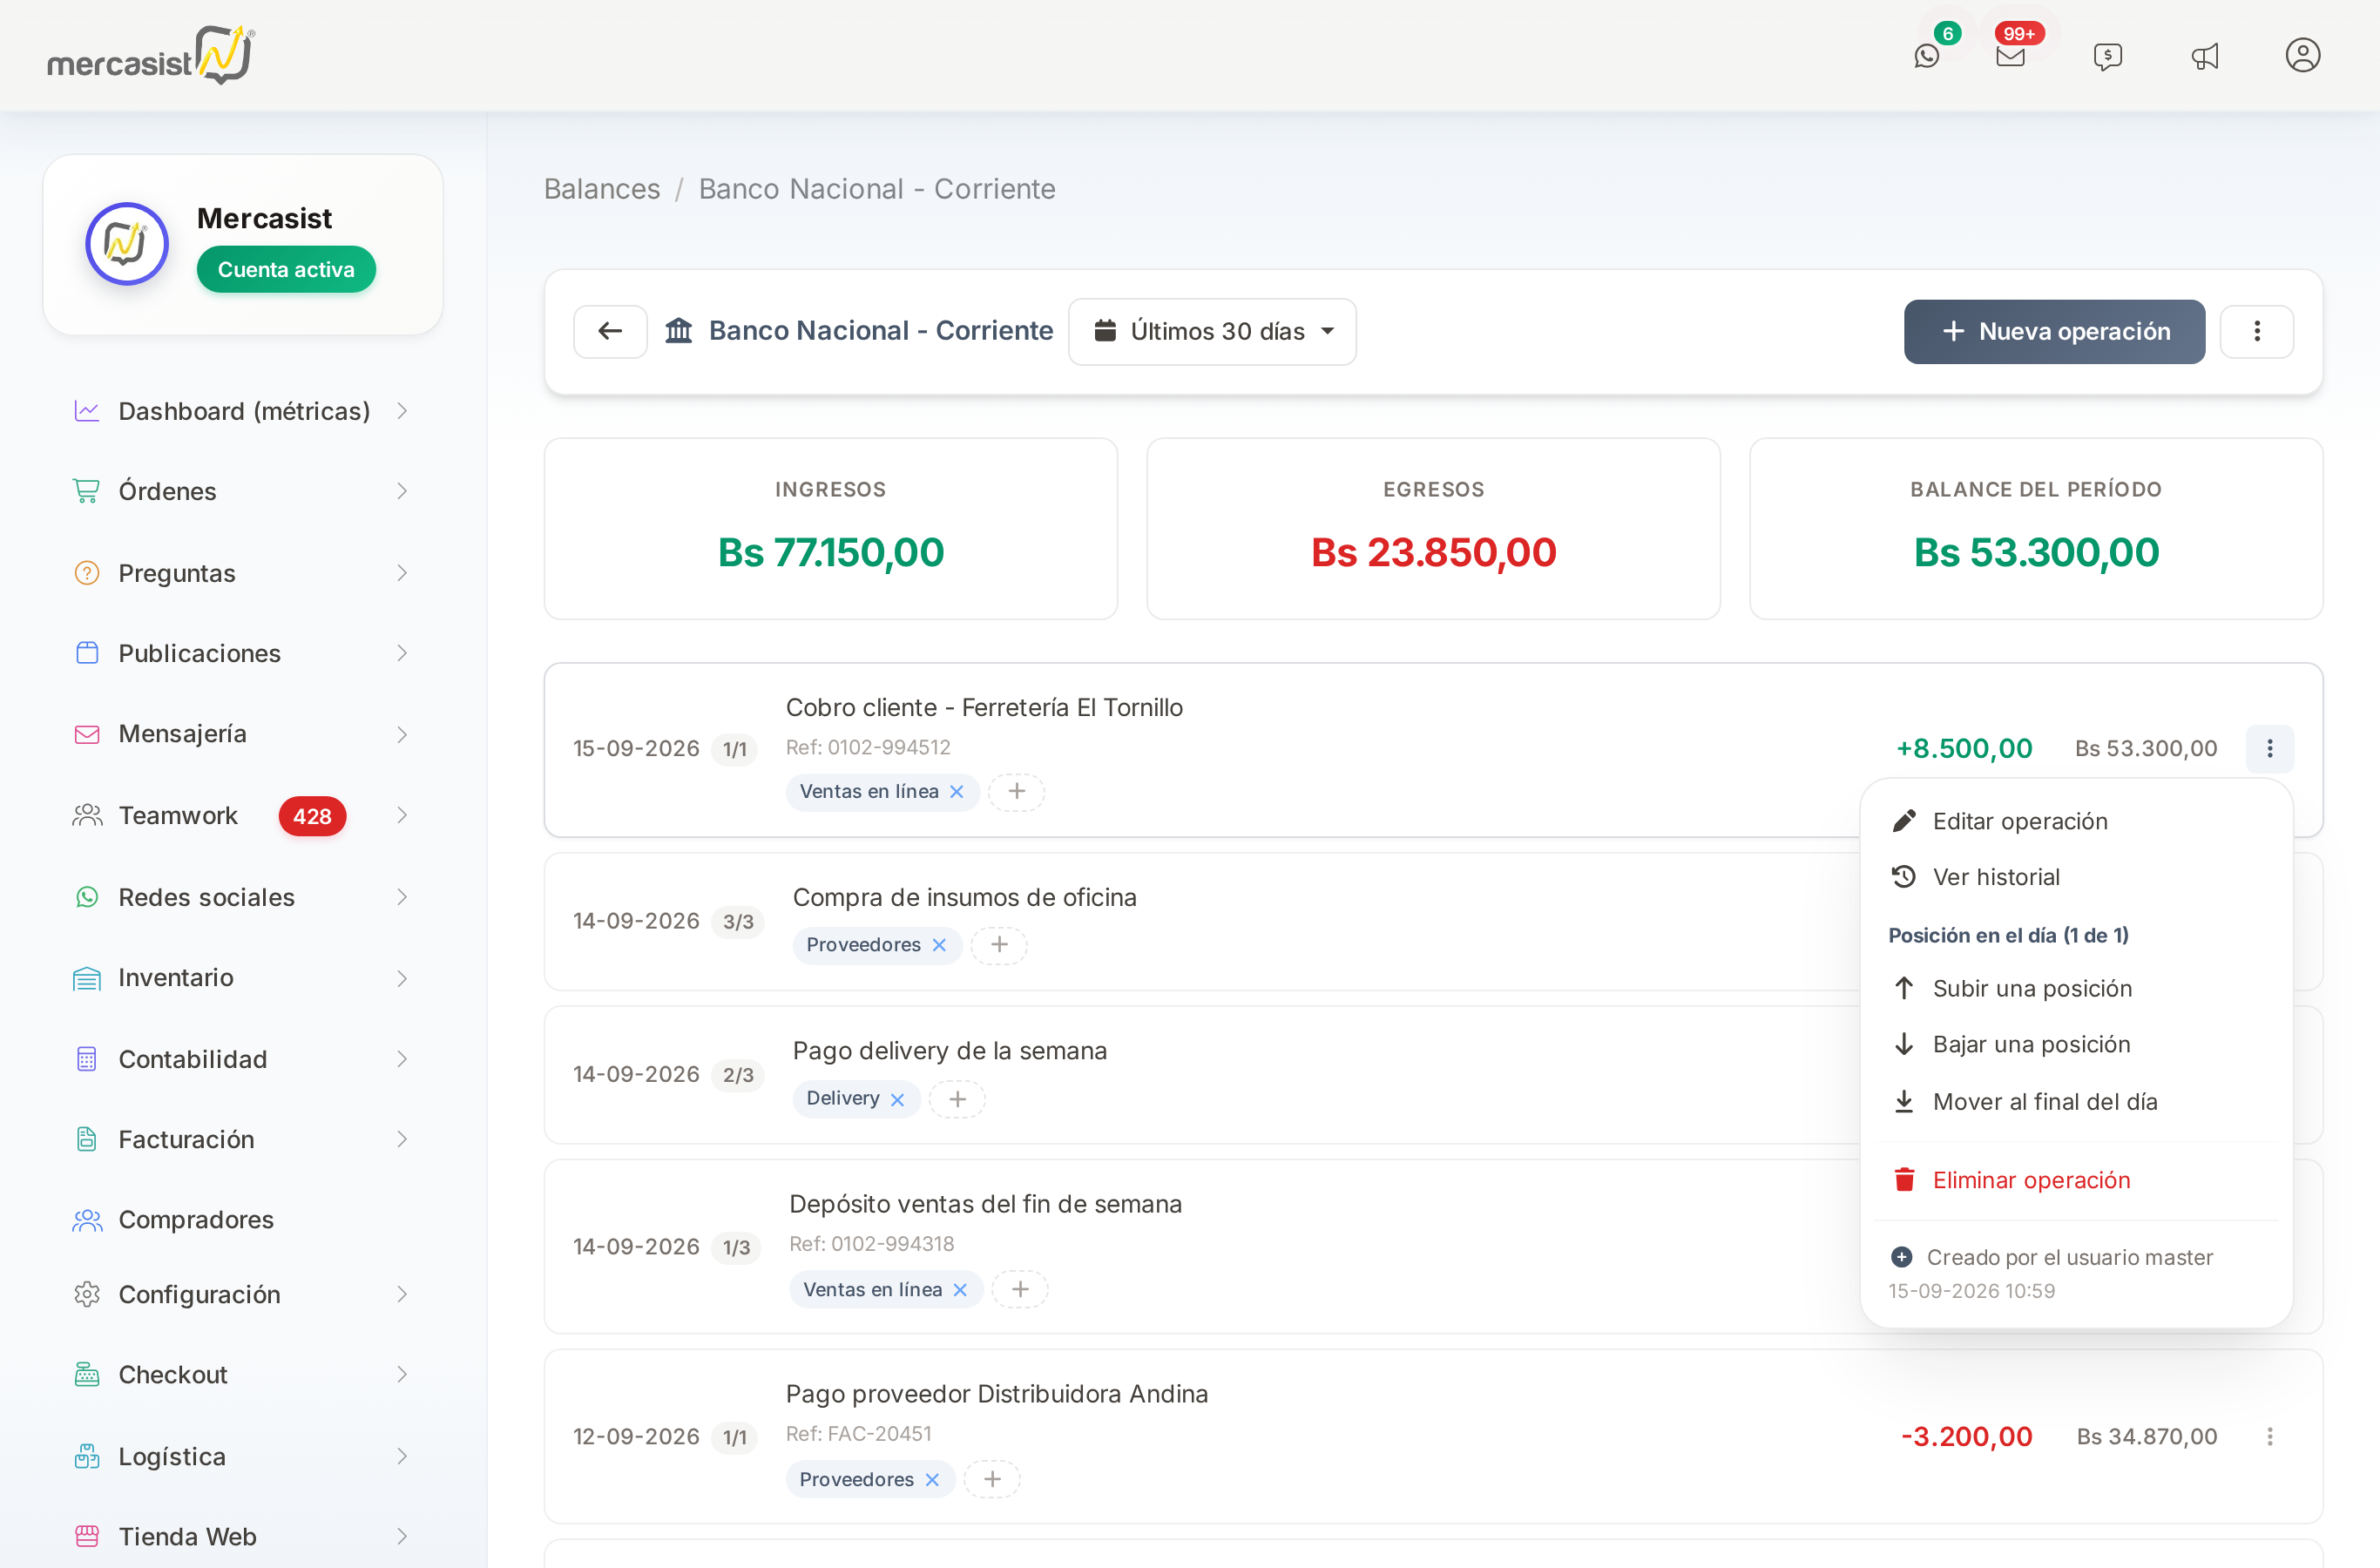Open announcements megaphone icon
Viewport: 2380px width, 1568px height.
coord(2205,56)
